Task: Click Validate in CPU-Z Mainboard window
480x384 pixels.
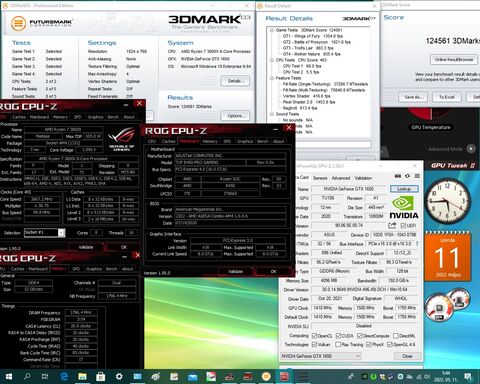Action: 235,271
